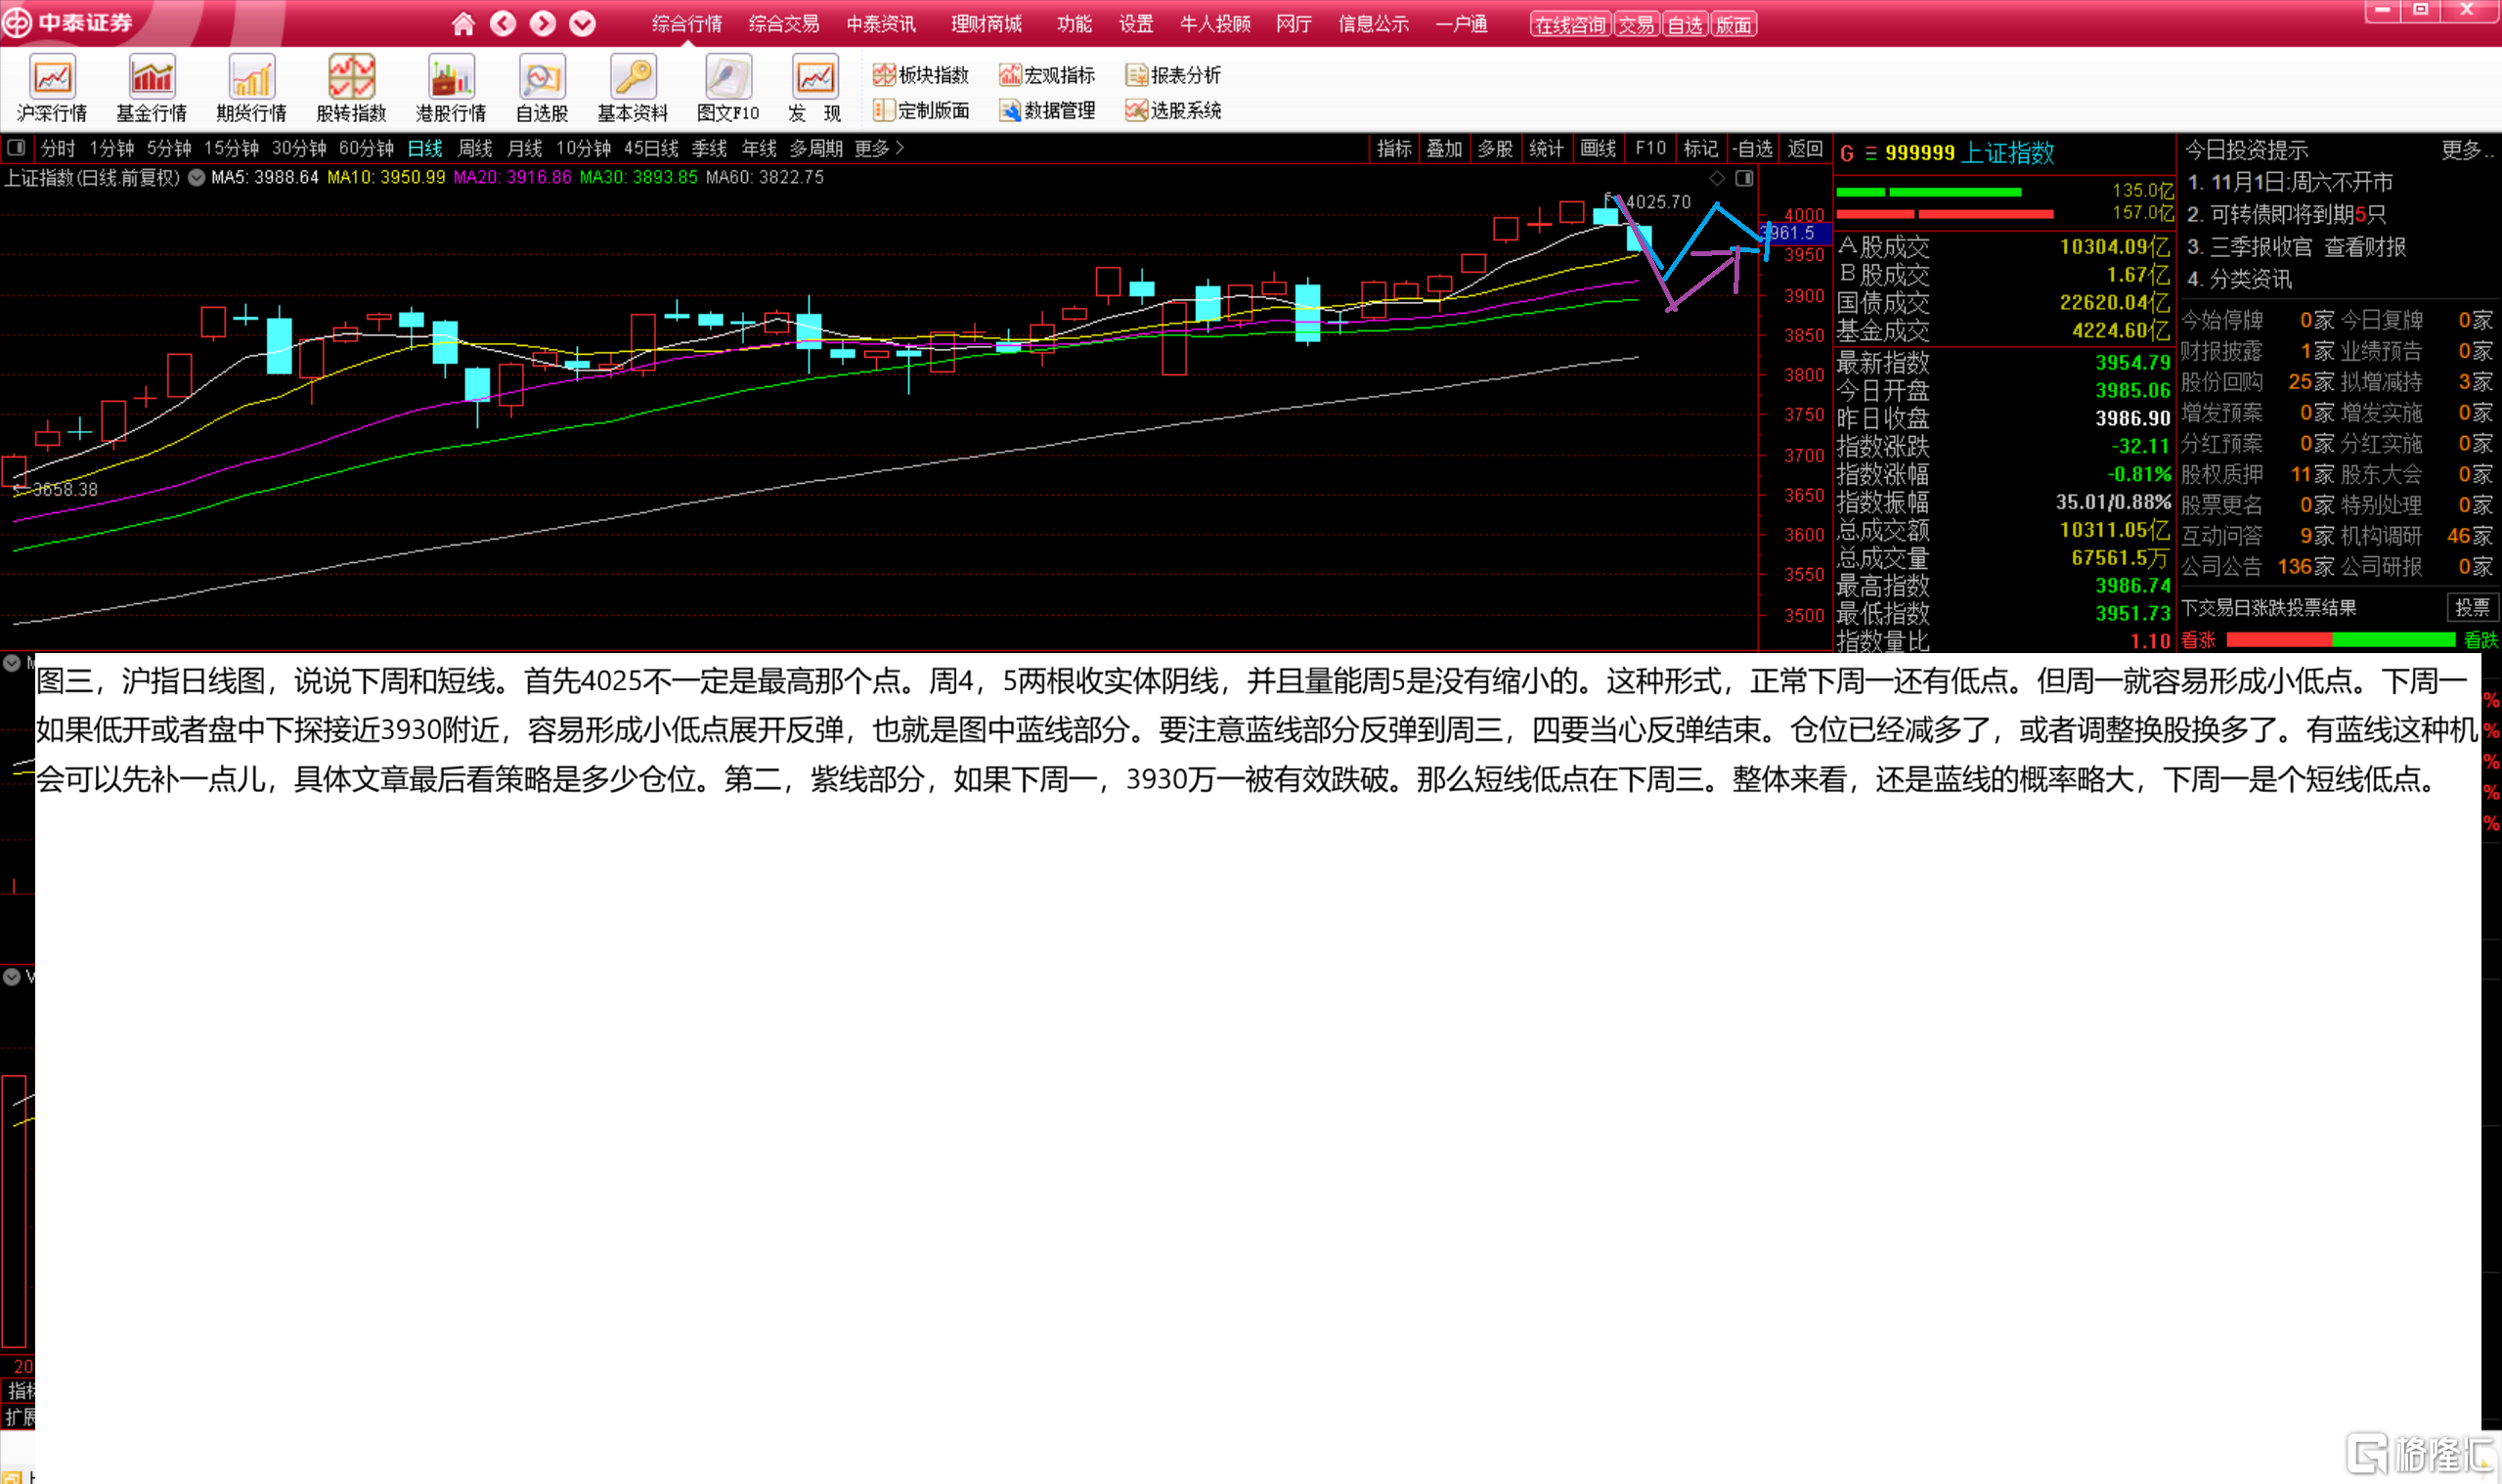This screenshot has height=1484, width=2502.
Task: Click the 999999 stock code field
Action: [1919, 153]
